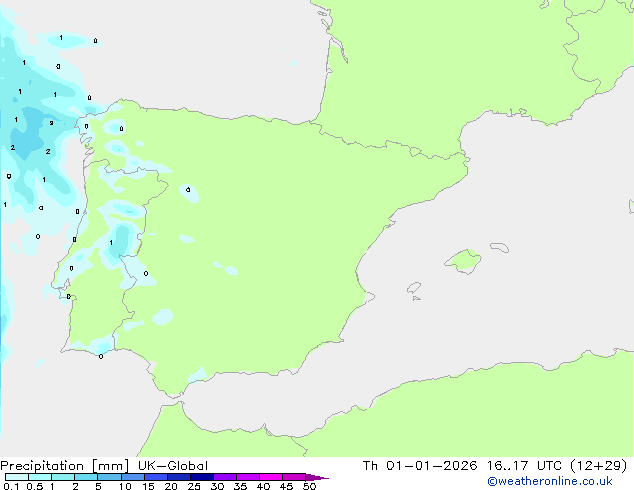Image resolution: width=634 pixels, height=490 pixels.
Task: Click the date 'Th 01-01-2026'
Action: (420, 466)
